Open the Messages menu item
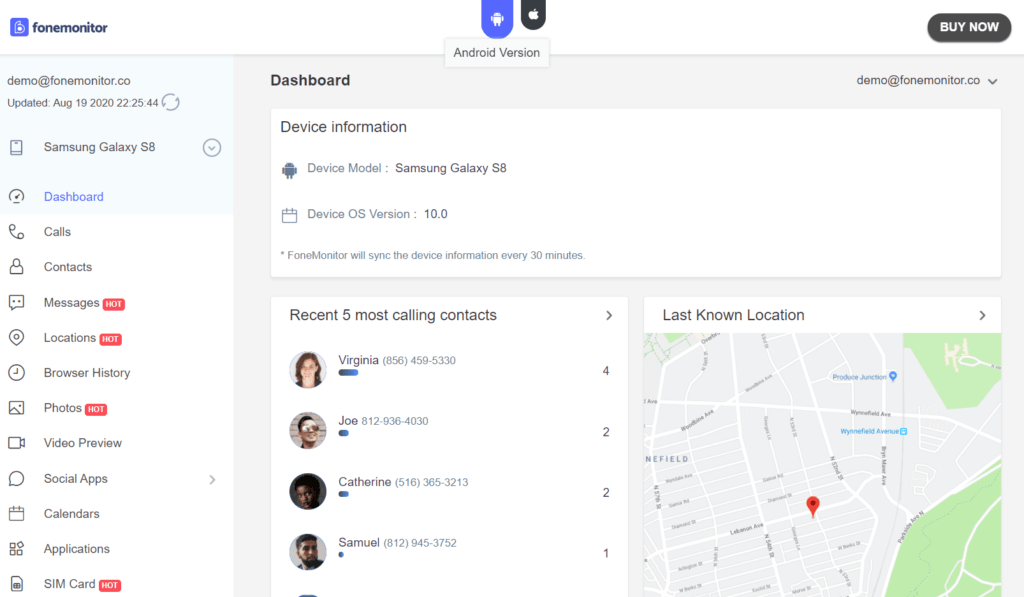The height and width of the screenshot is (597, 1024). coord(71,302)
